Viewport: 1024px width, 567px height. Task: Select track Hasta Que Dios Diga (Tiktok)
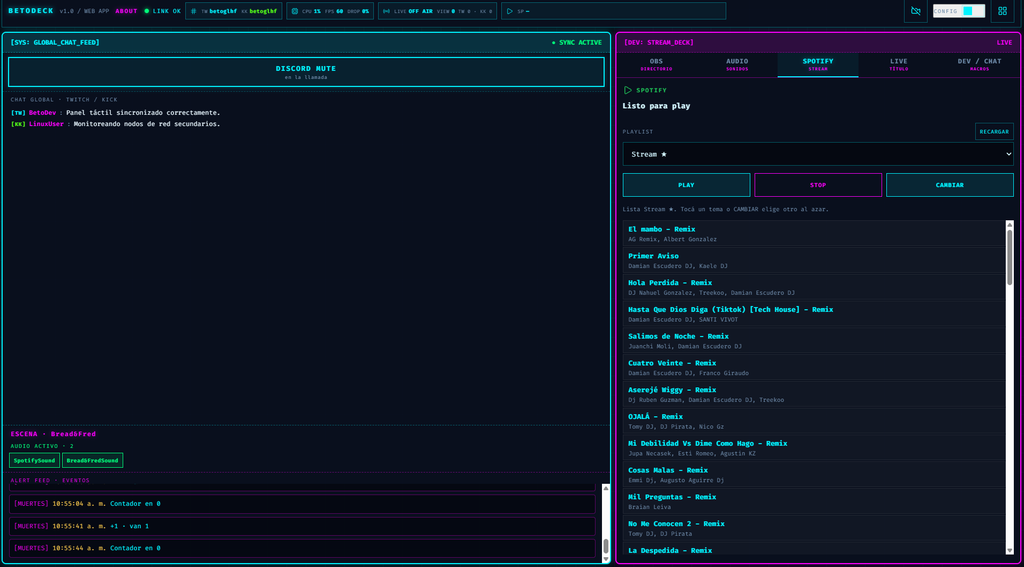pyautogui.click(x=814, y=314)
